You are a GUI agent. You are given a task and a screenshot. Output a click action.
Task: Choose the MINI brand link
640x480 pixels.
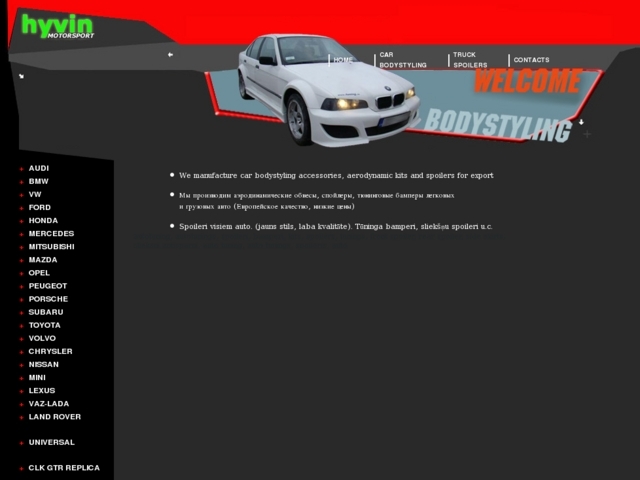[x=37, y=377]
